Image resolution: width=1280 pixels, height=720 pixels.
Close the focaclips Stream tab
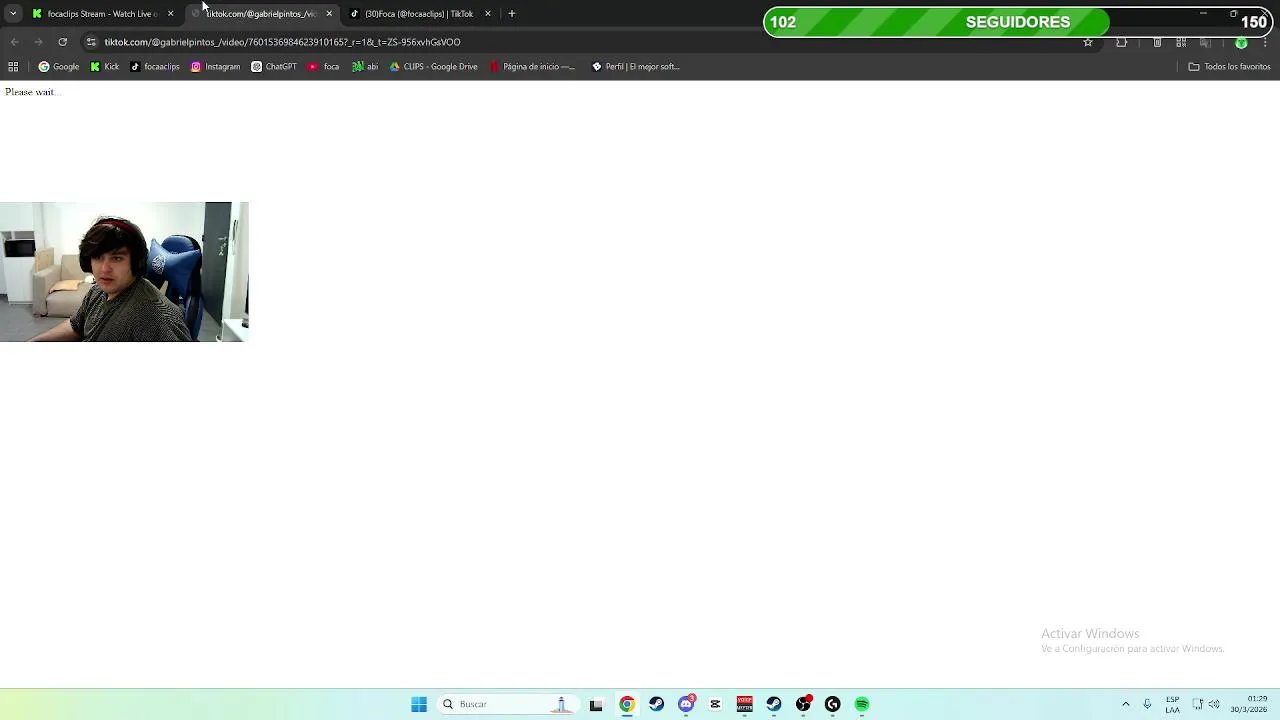coord(170,14)
